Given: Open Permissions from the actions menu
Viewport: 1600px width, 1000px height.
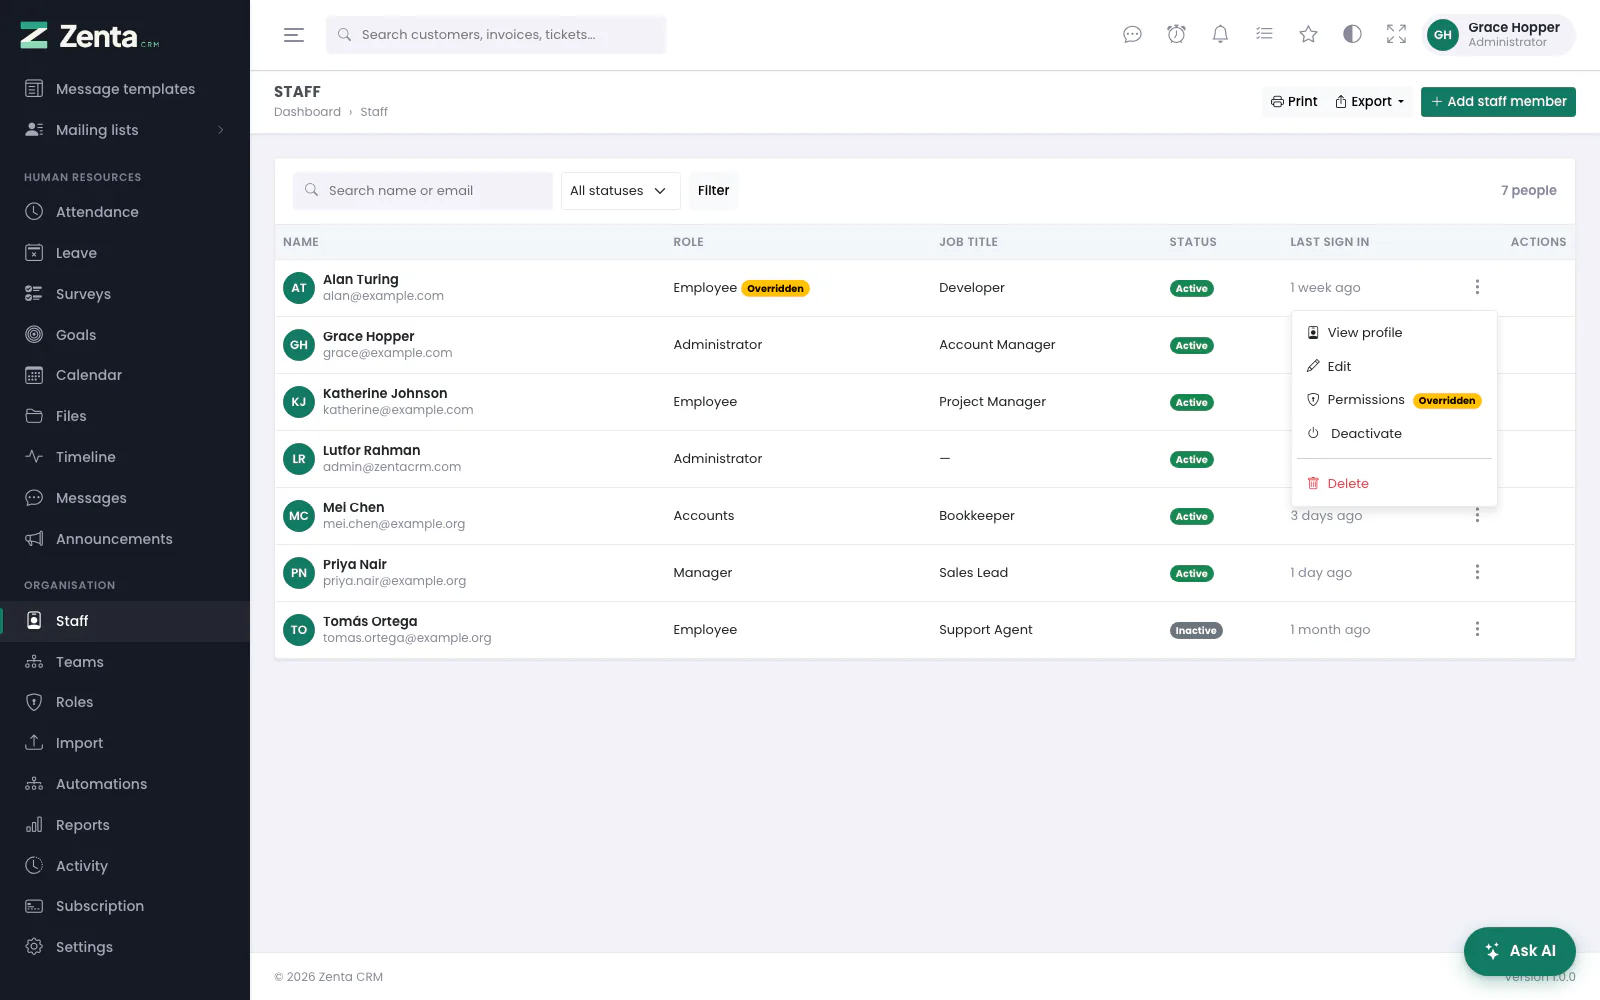Looking at the screenshot, I should pos(1396,400).
